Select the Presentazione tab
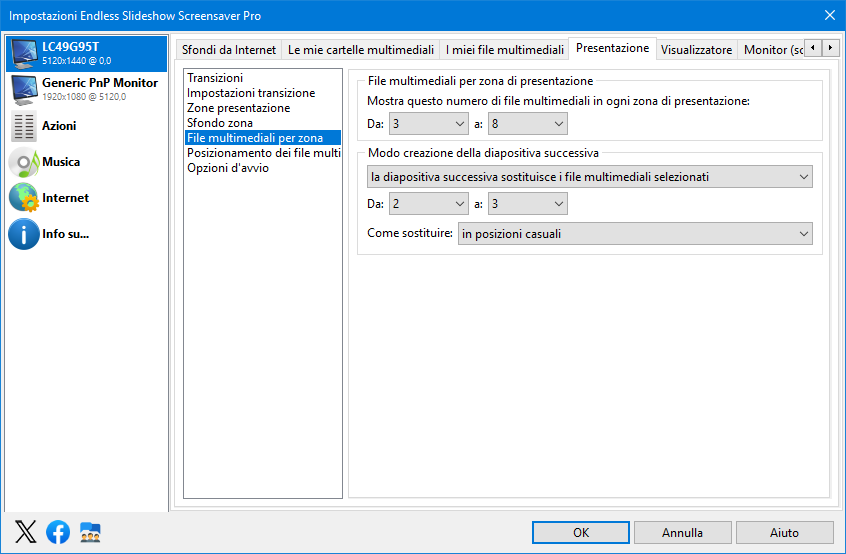846x554 pixels. pos(612,48)
